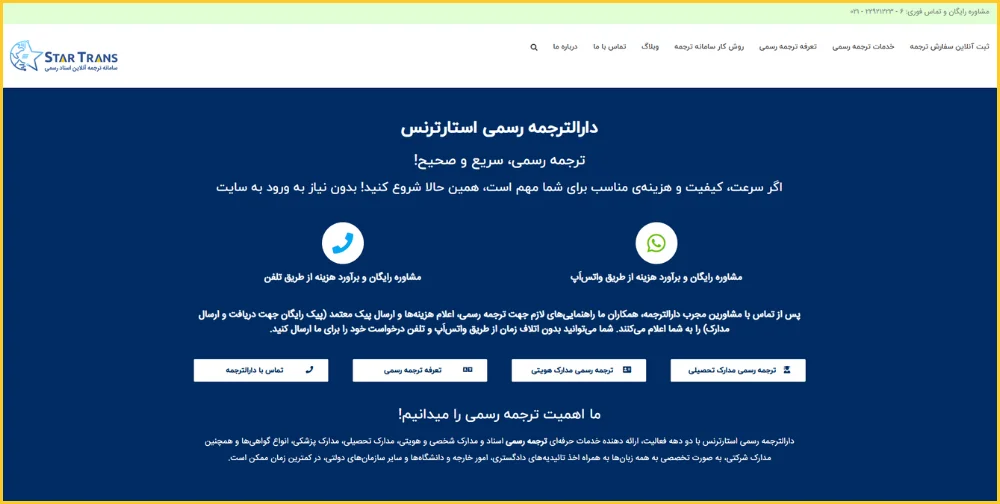Visit the وبلاگ menu item
Viewport: 1000px width, 504px height.
(650, 47)
